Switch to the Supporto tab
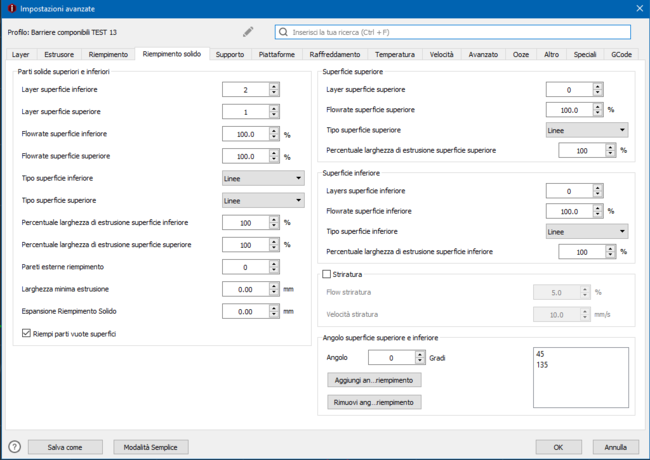This screenshot has width=650, height=460. 229,54
